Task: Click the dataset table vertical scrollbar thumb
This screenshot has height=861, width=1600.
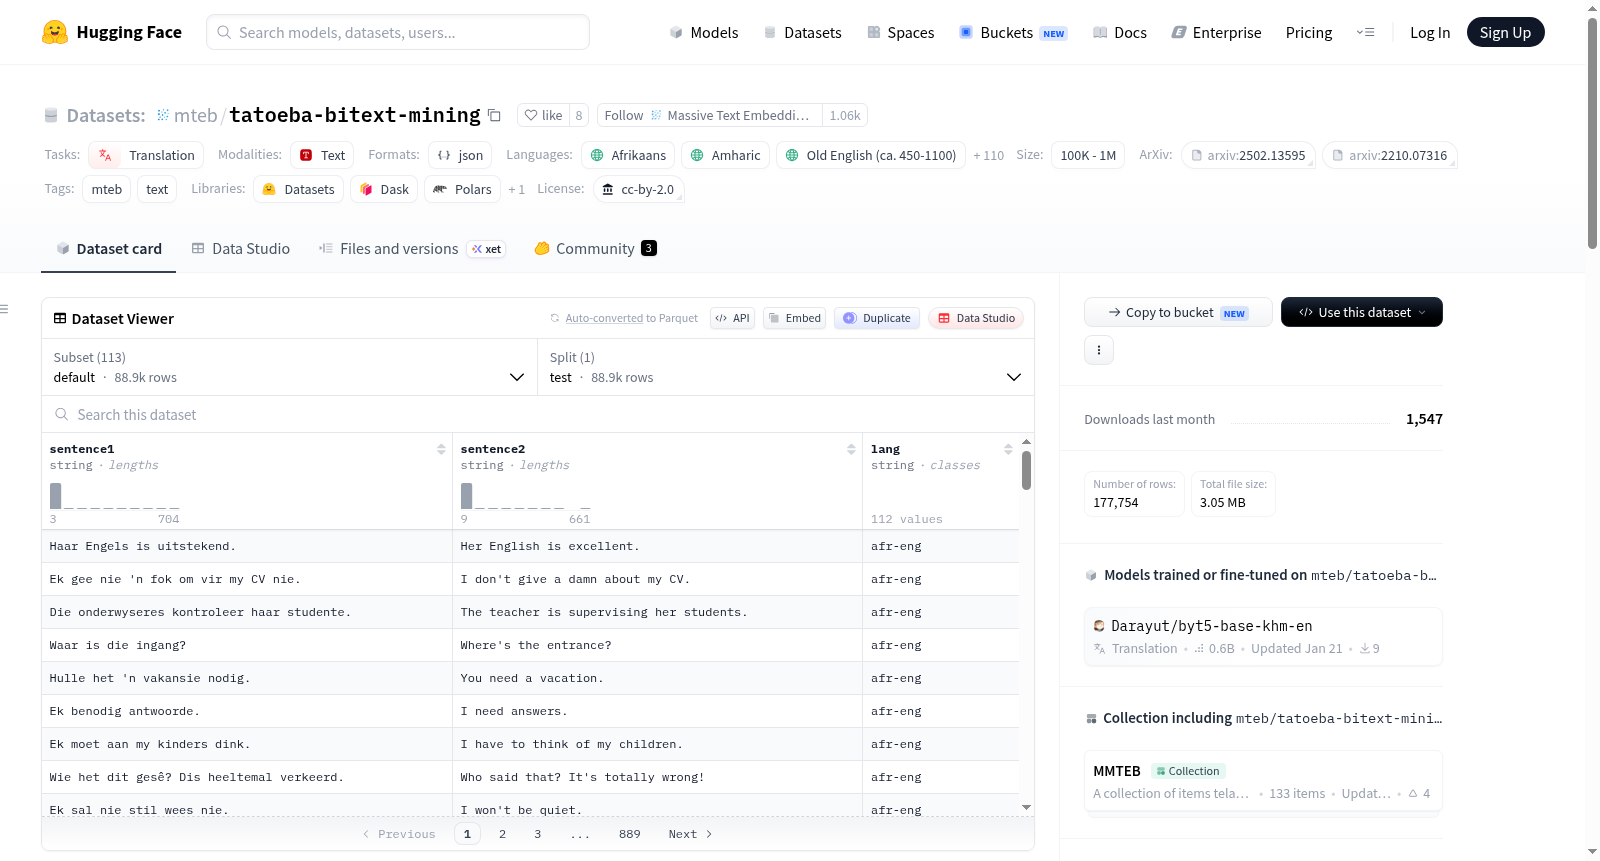Action: [1026, 470]
